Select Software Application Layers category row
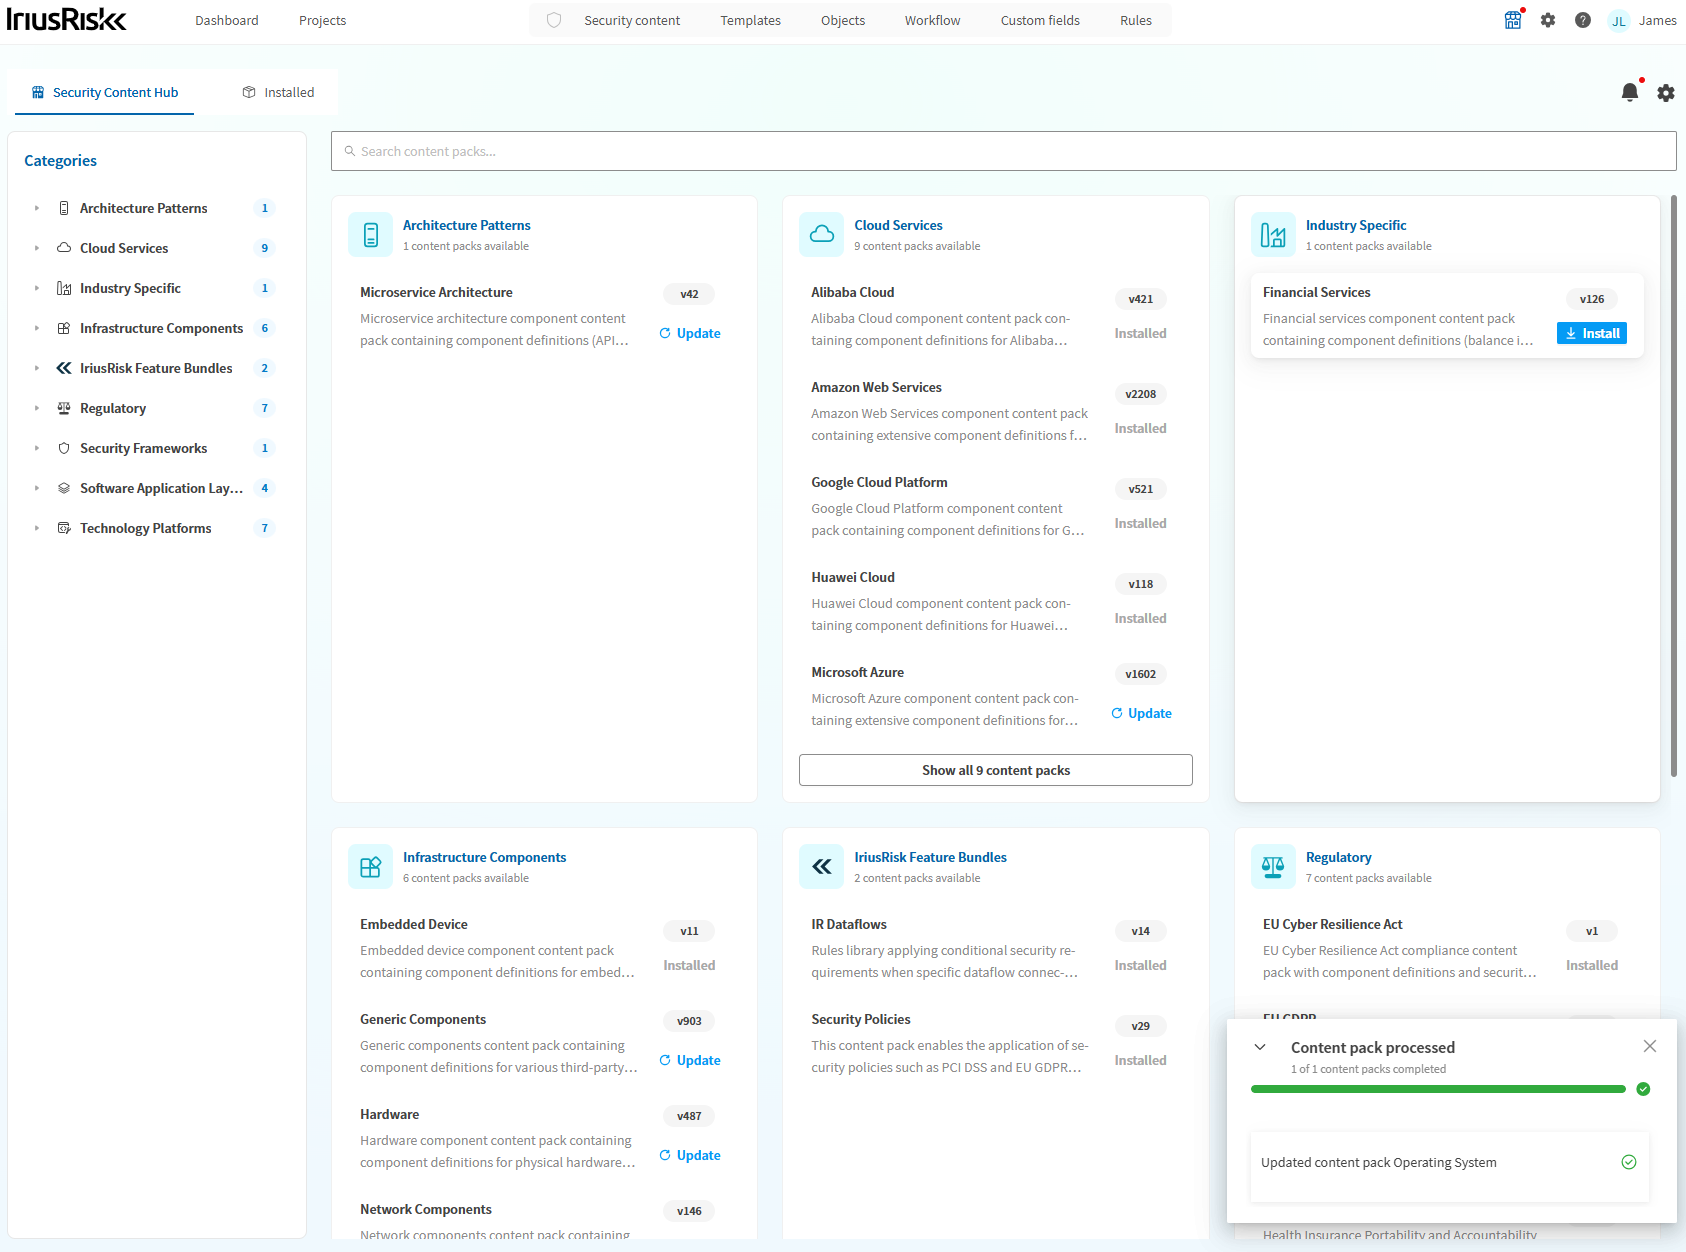This screenshot has width=1686, height=1252. click(156, 488)
